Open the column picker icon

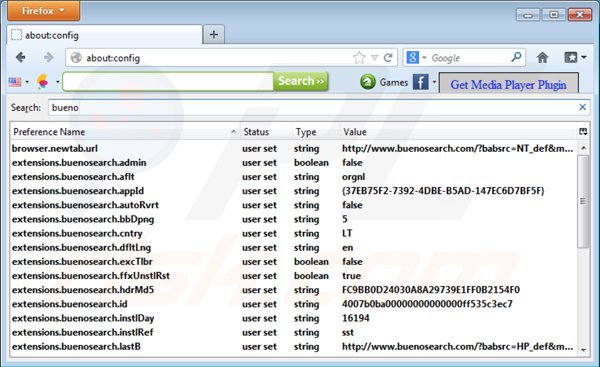pyautogui.click(x=583, y=132)
